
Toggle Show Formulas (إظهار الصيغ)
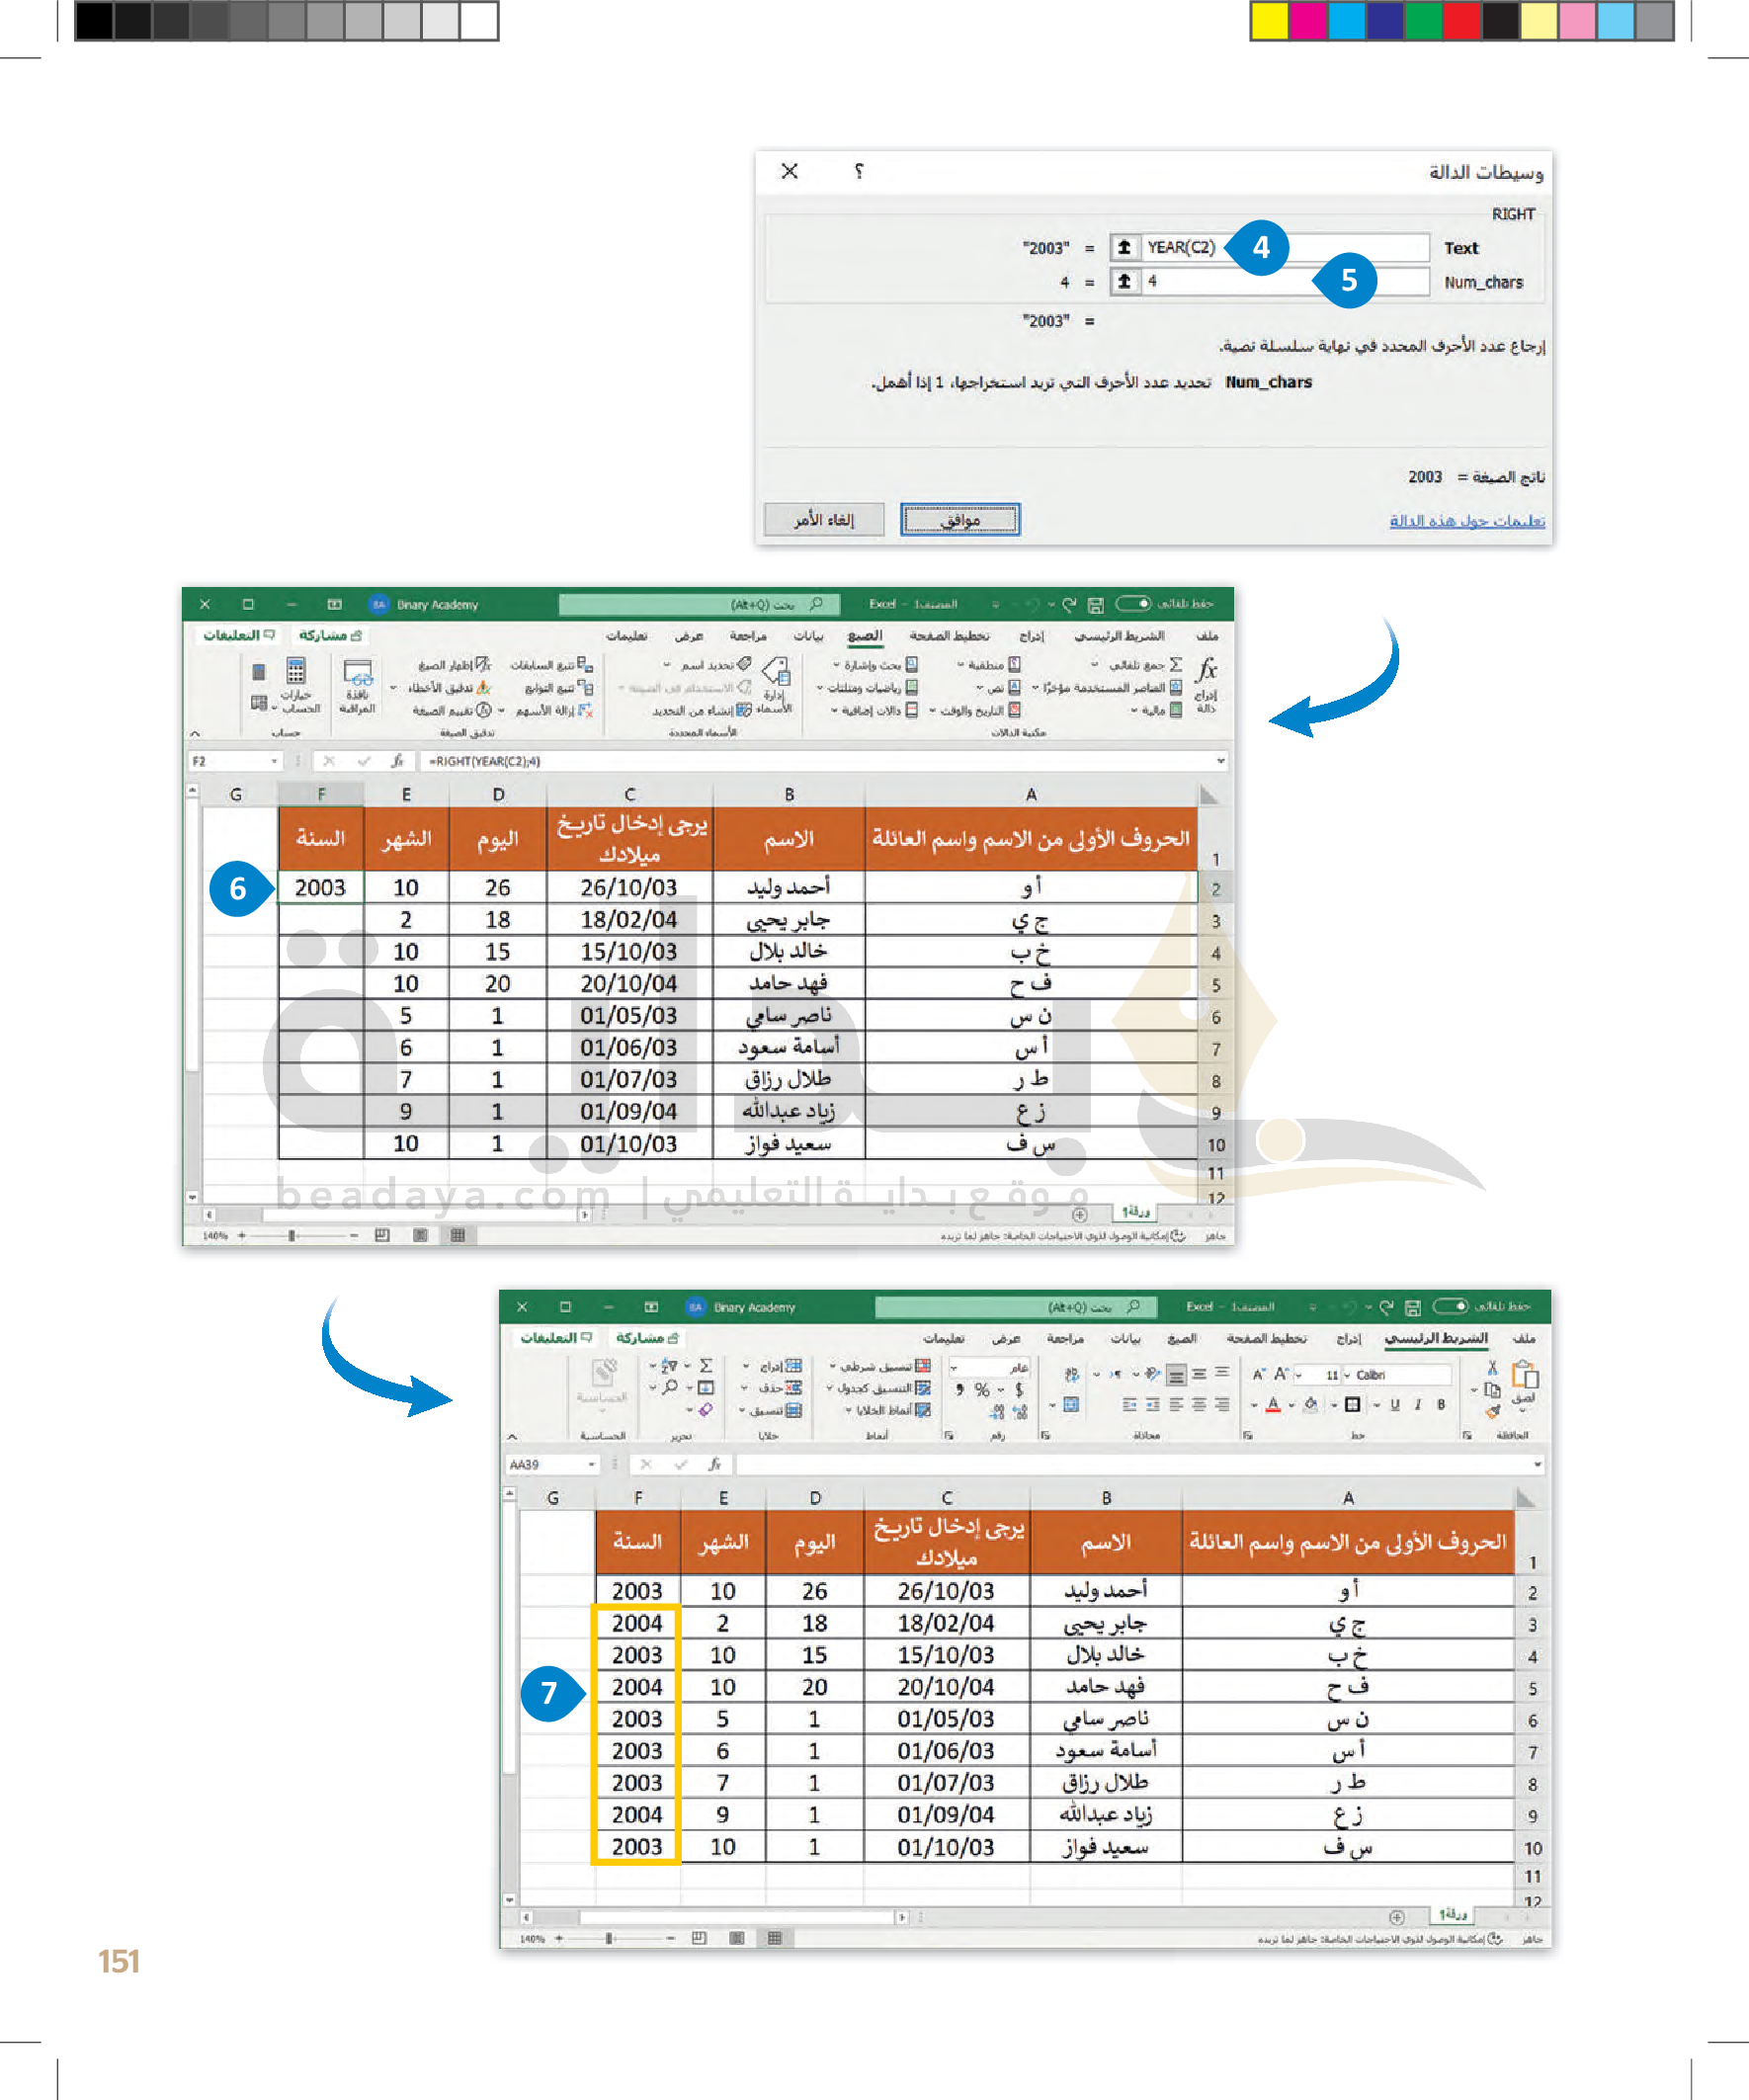pyautogui.click(x=484, y=664)
